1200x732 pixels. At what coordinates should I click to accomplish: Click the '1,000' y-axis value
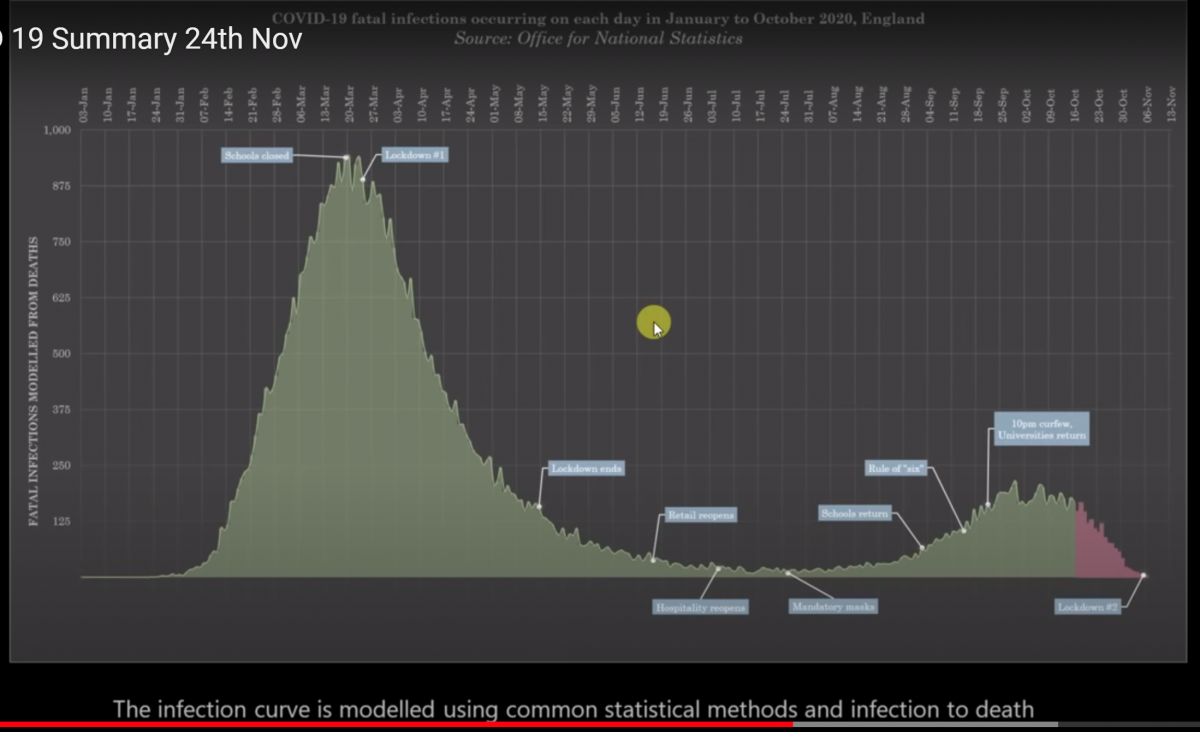pos(58,130)
